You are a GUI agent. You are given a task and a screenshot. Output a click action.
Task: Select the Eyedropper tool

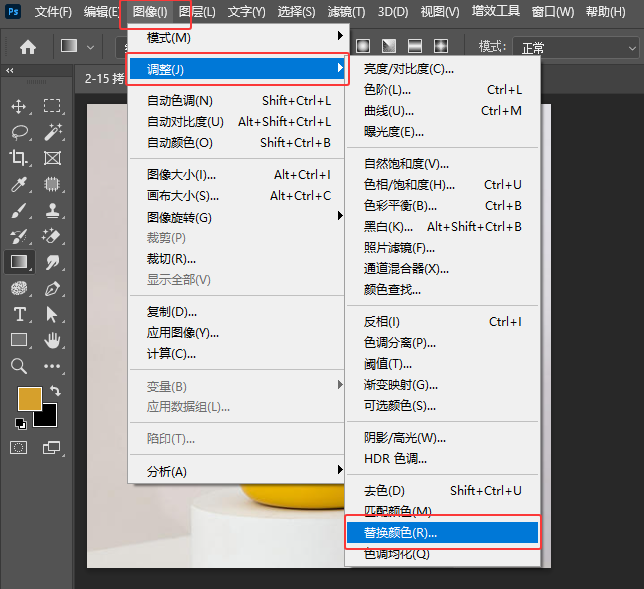coord(19,184)
